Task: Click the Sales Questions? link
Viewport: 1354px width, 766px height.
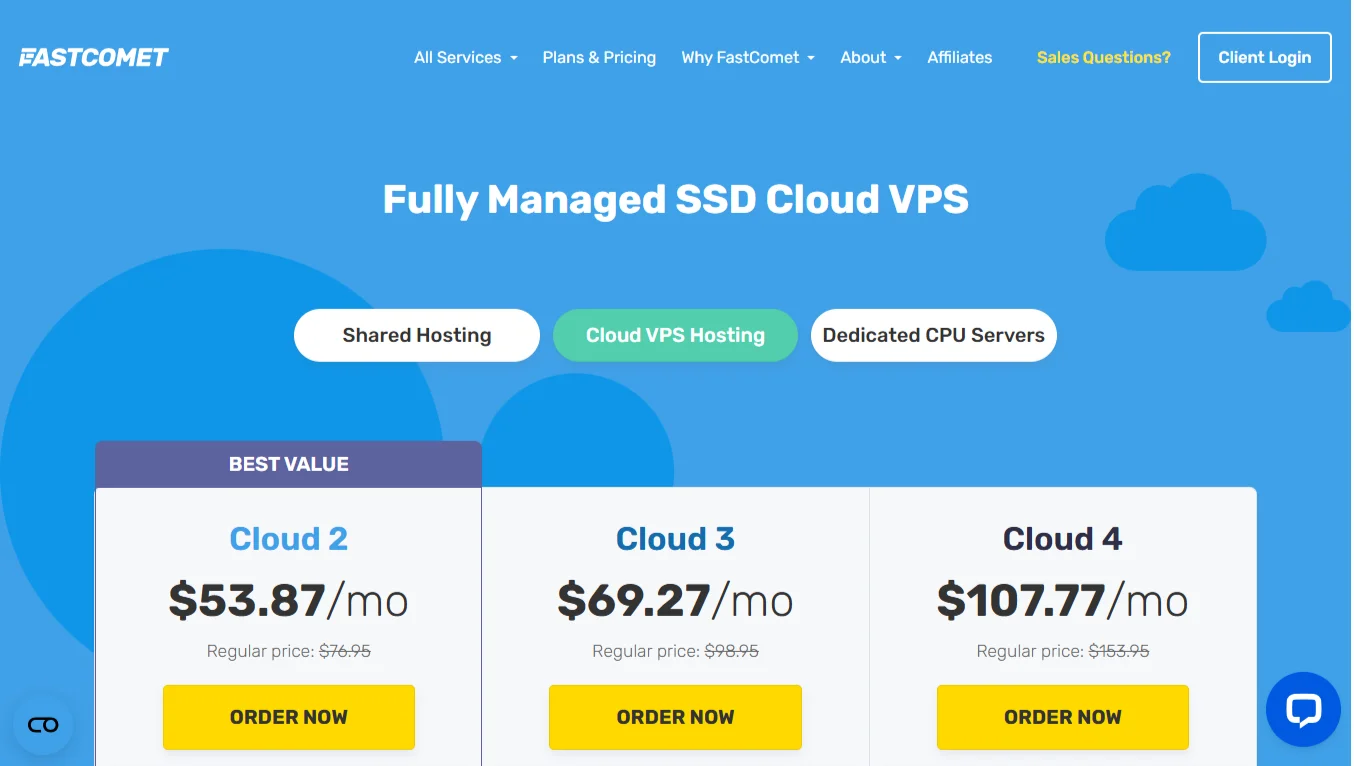Action: pyautogui.click(x=1103, y=57)
